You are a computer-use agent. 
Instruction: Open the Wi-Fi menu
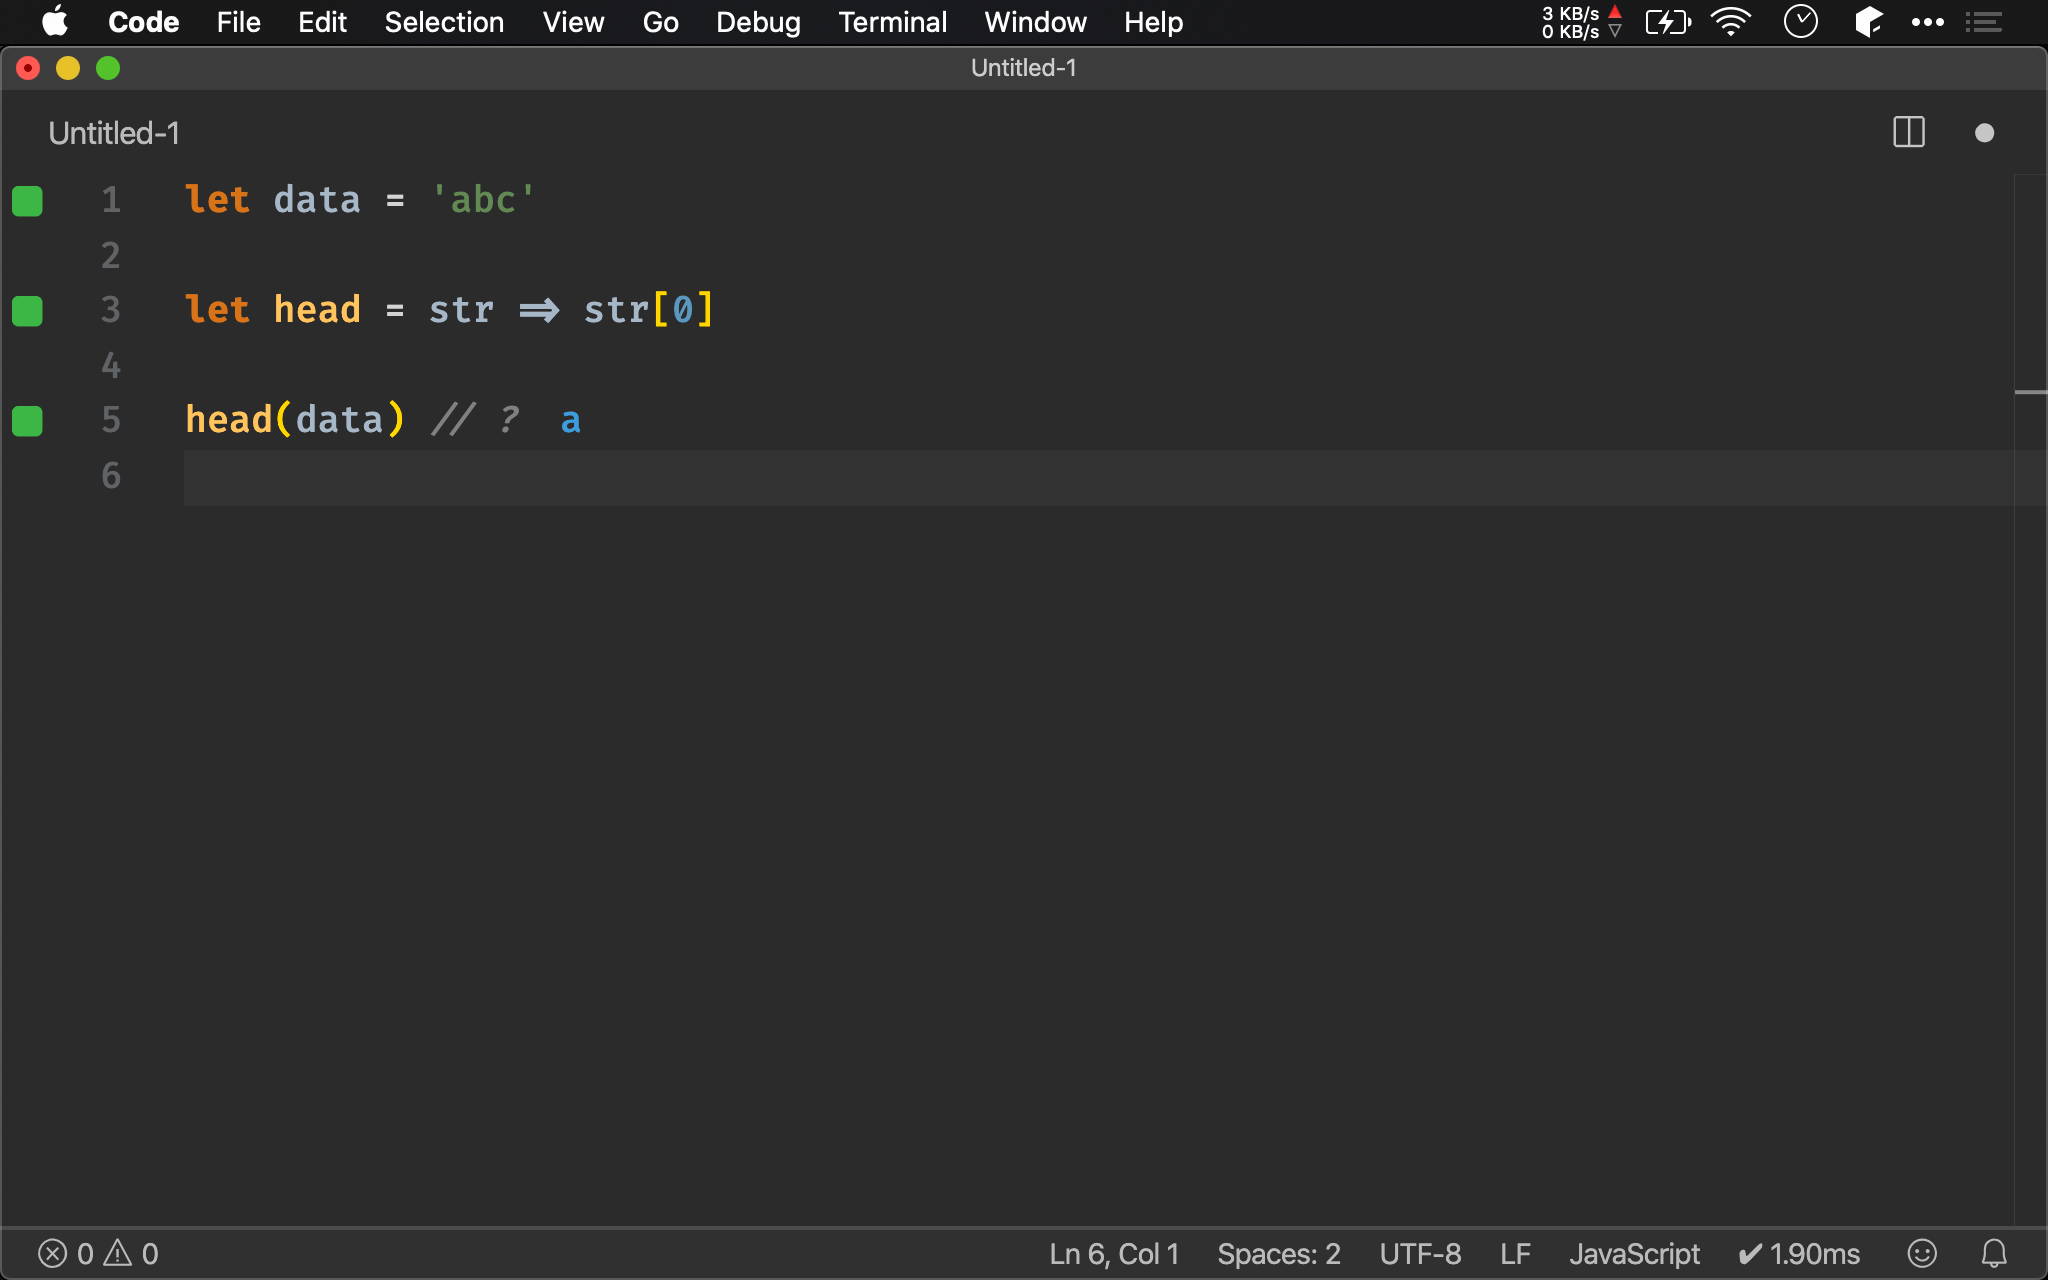tap(1731, 22)
